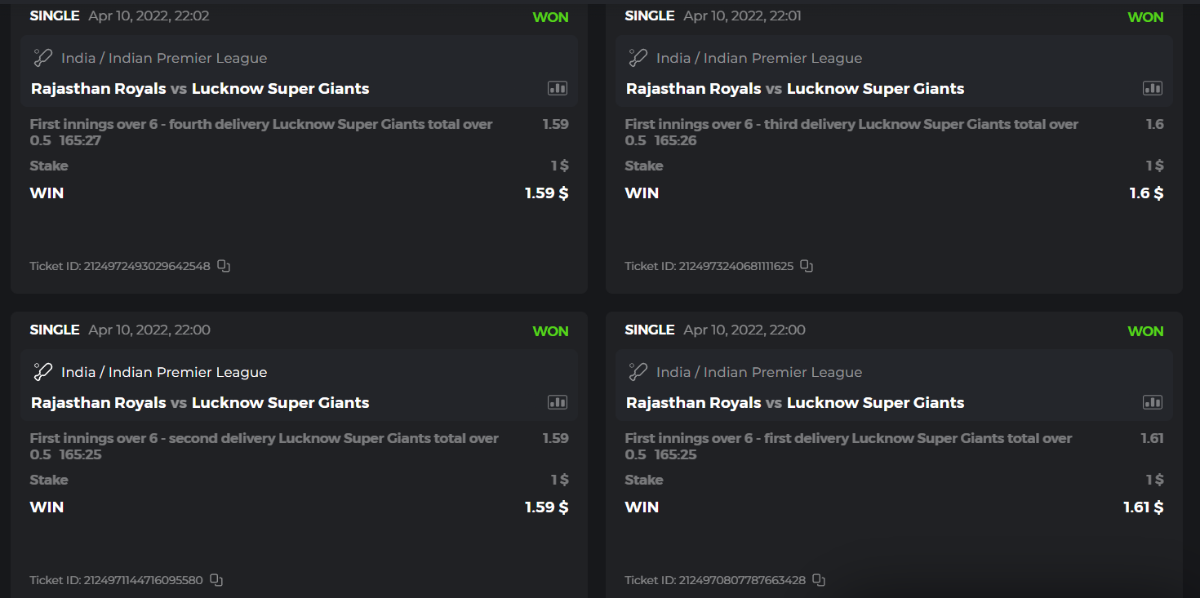Copy ticket ID ending in 642548

click(224, 266)
